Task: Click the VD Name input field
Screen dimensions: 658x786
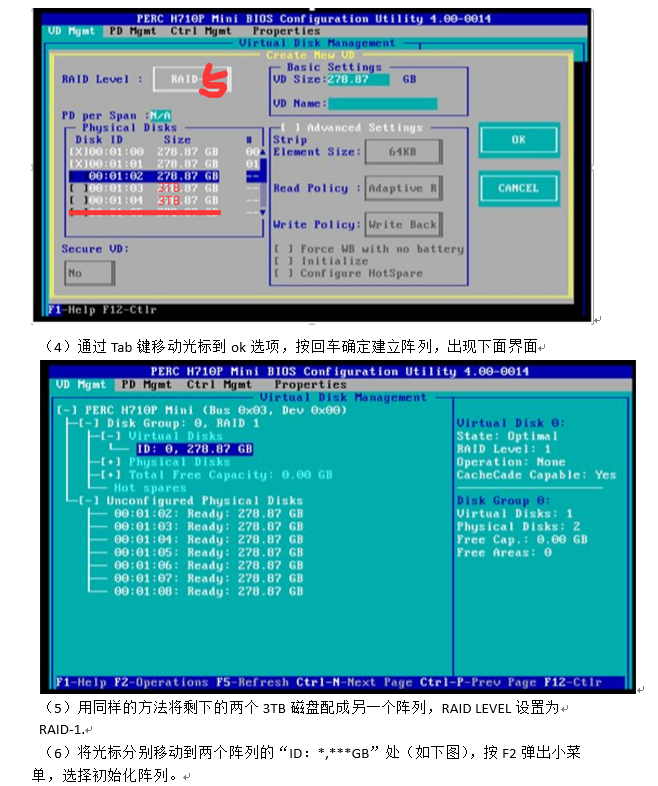Action: tap(382, 104)
